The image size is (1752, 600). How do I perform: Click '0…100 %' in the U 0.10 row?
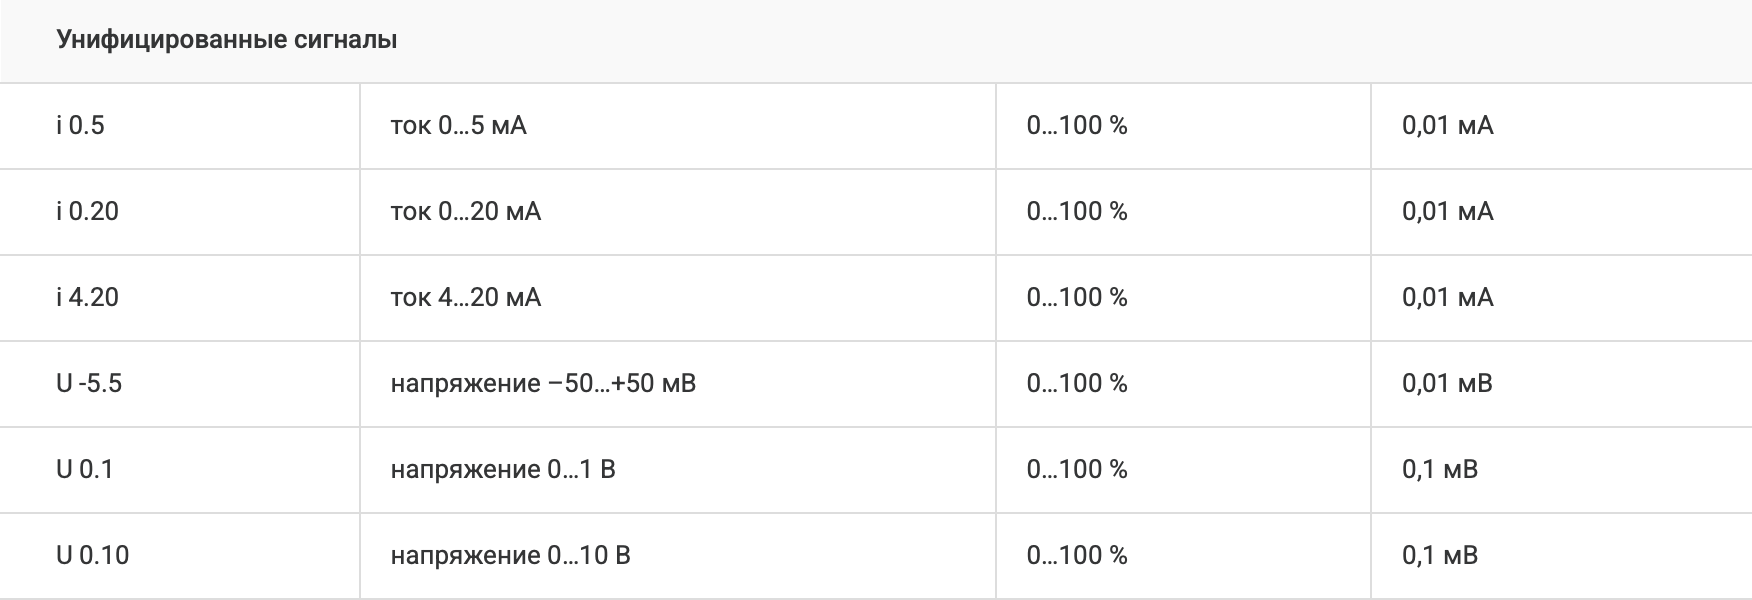1077,556
